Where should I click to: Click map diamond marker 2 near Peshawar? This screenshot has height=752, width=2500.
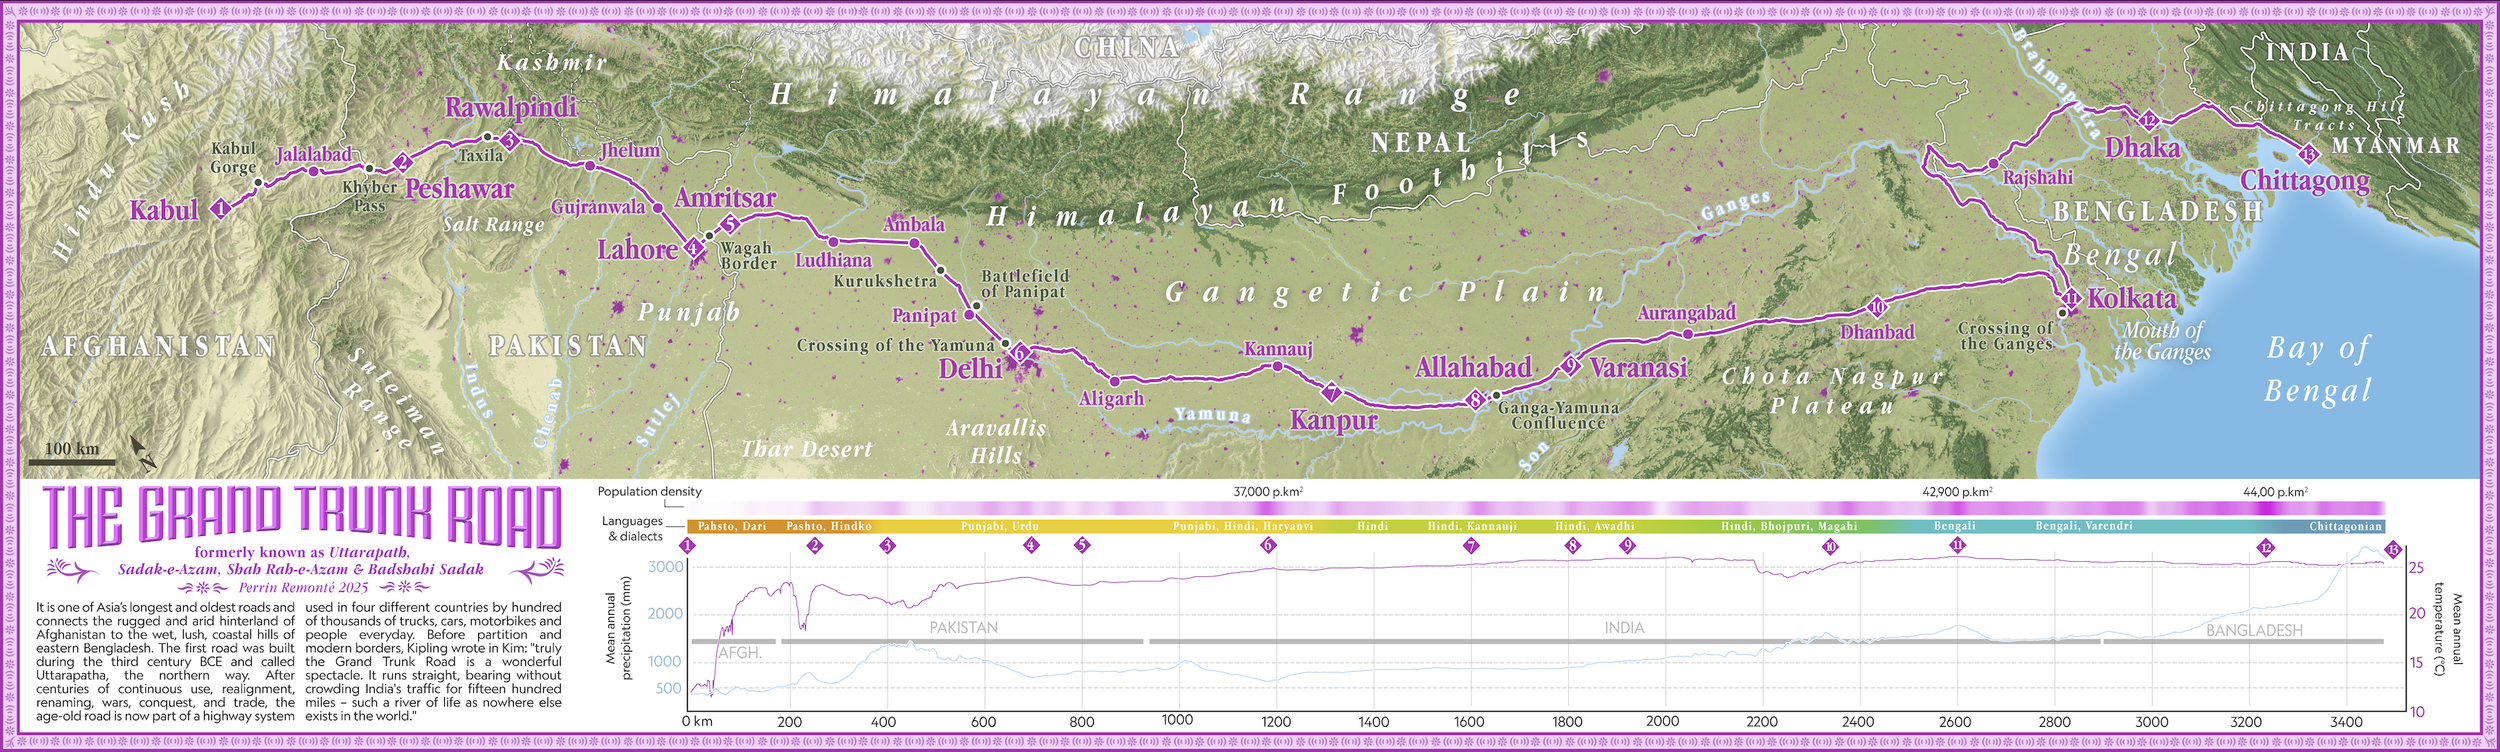402,162
